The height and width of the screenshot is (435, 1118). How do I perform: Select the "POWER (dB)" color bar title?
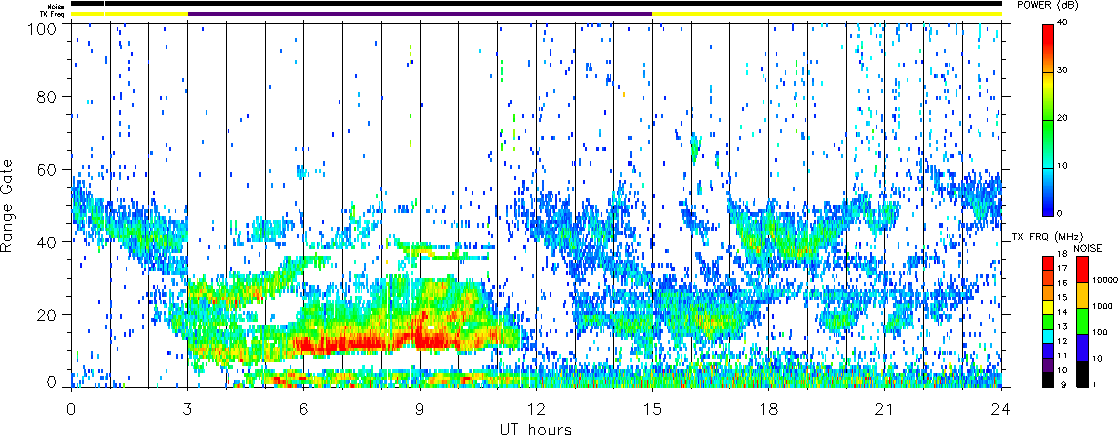[1049, 5]
